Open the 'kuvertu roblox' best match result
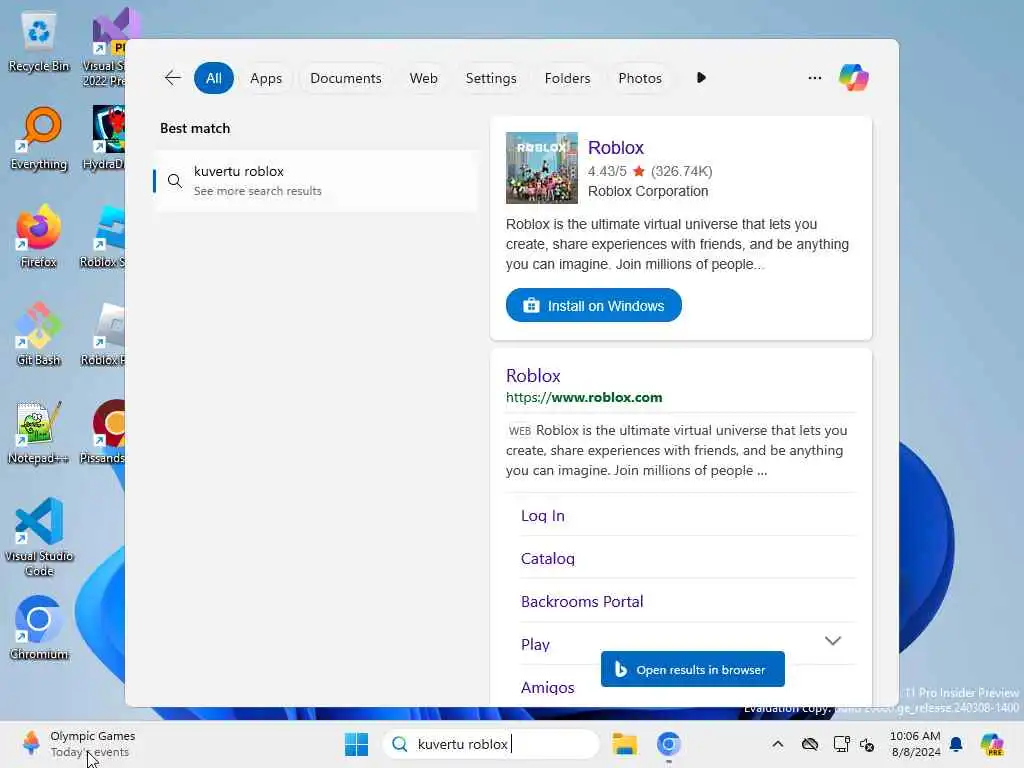This screenshot has height=768, width=1024. 315,181
